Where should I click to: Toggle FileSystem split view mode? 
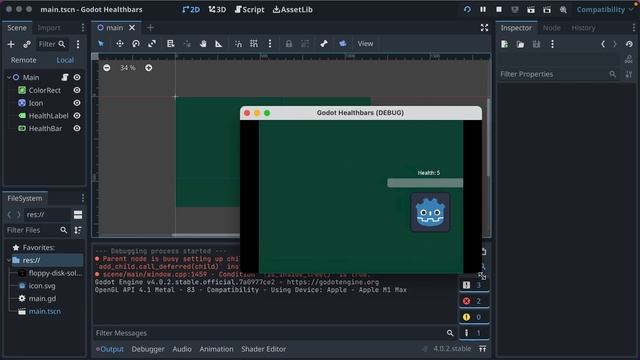78,214
